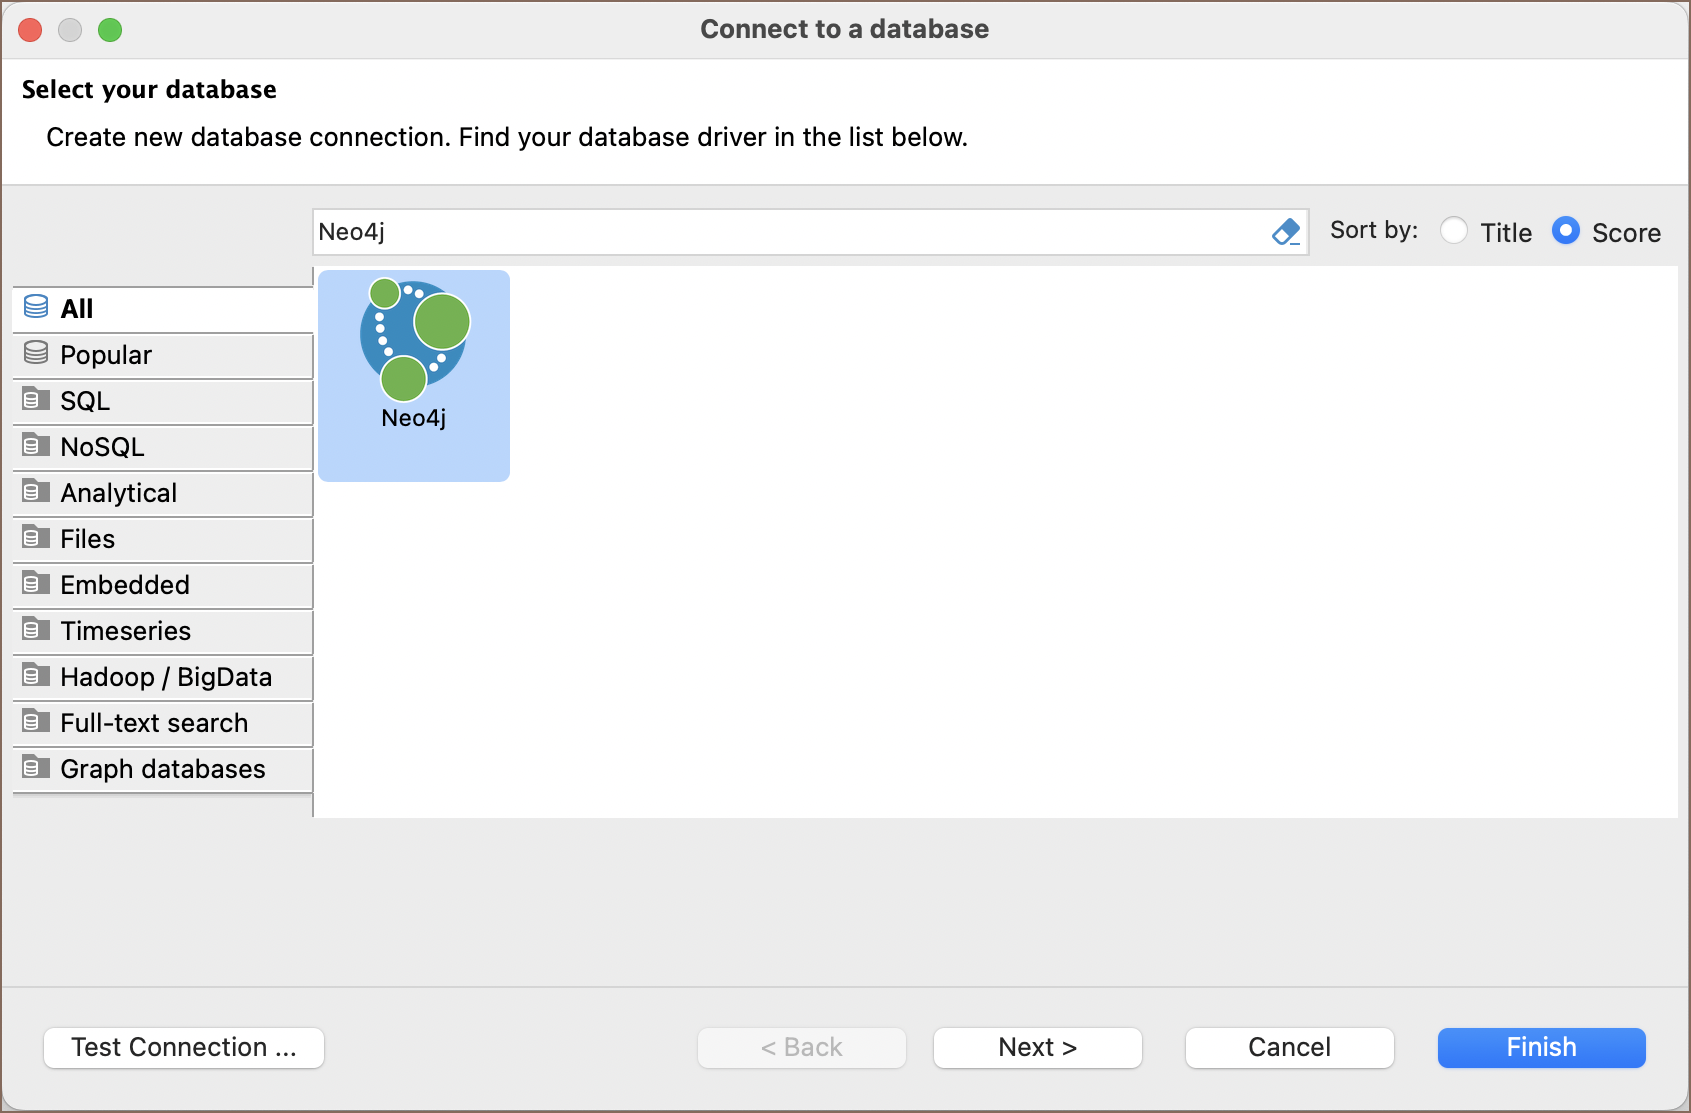Click the blue Finish button
This screenshot has height=1113, width=1691.
[x=1541, y=1047]
